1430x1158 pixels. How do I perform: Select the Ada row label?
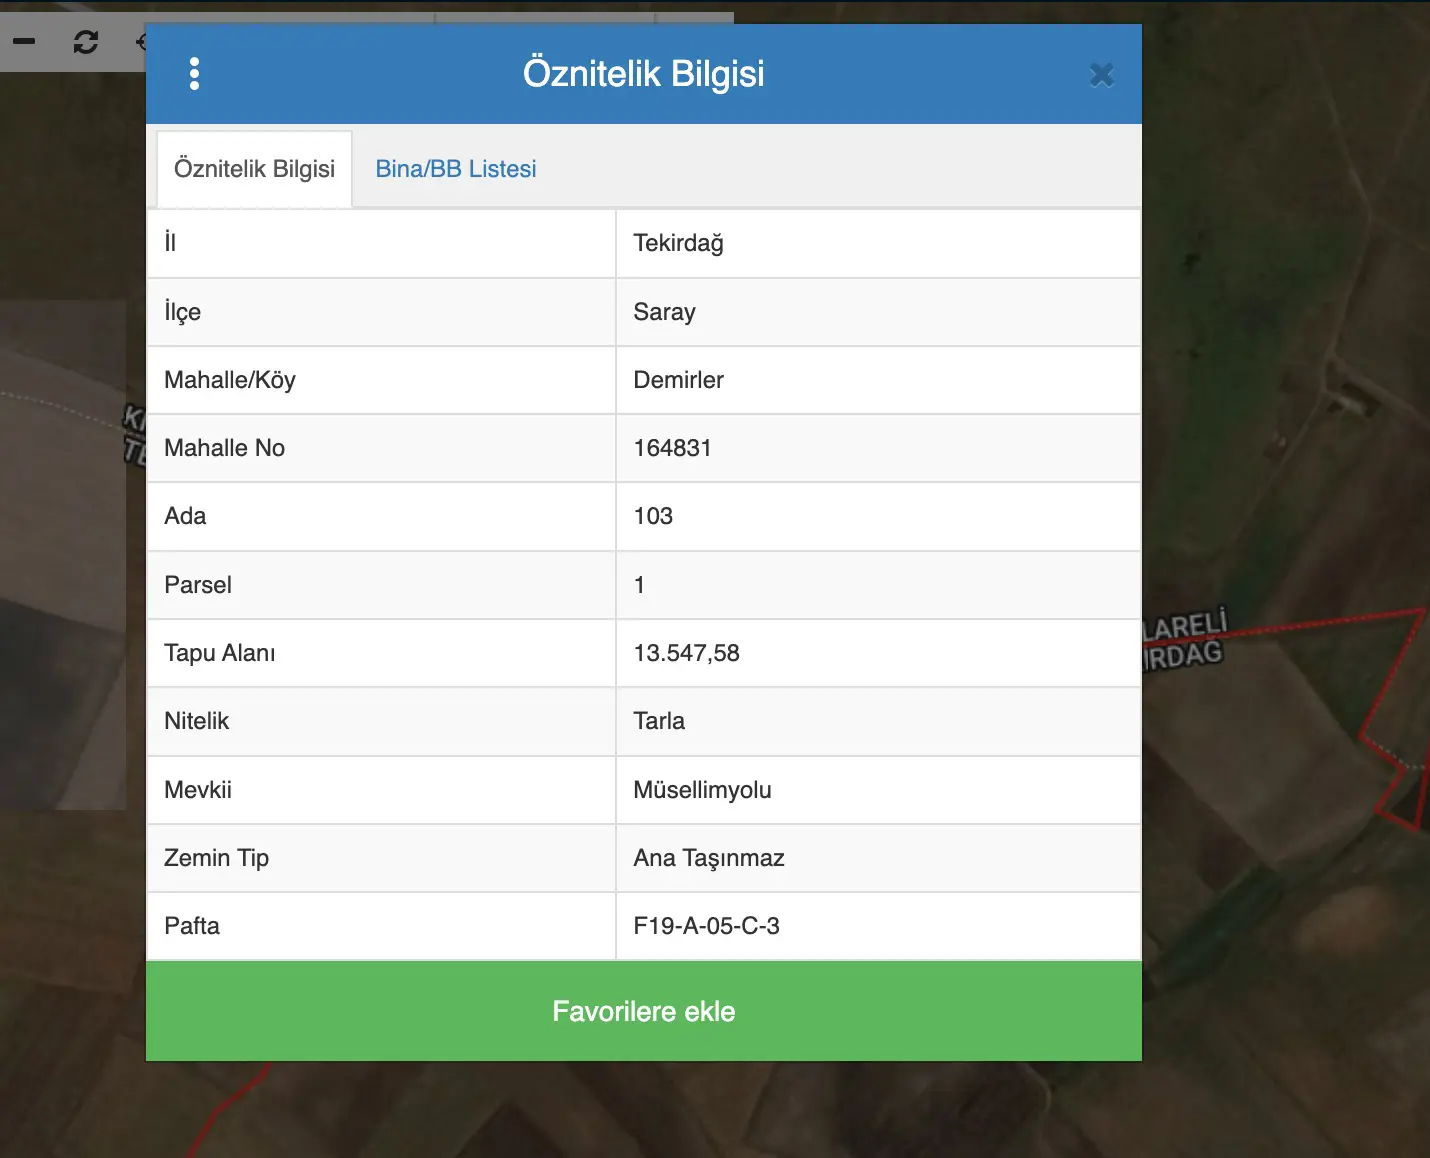coord(185,516)
